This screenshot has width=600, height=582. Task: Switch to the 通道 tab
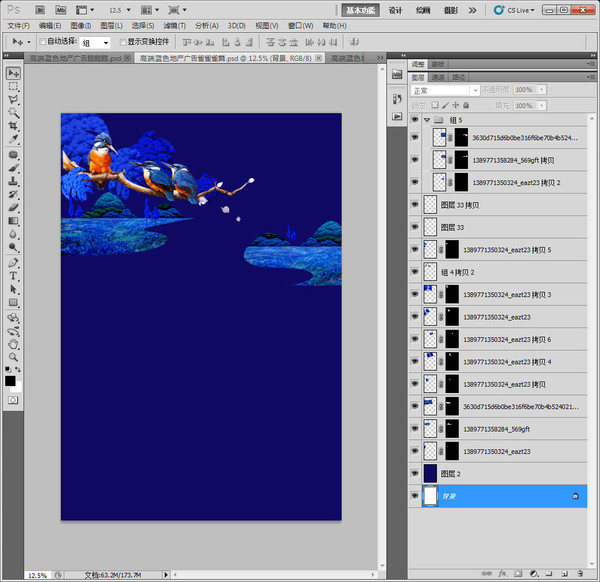click(x=438, y=77)
